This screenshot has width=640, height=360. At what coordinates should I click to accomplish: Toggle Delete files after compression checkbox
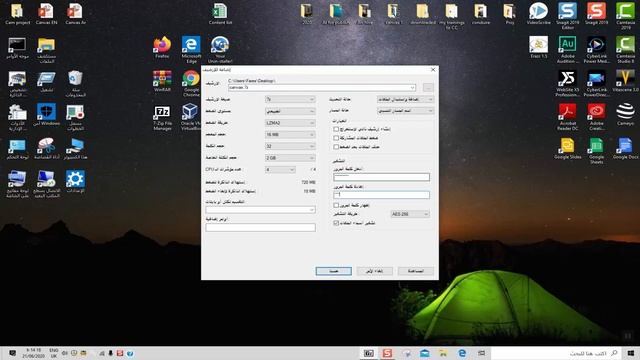(x=336, y=147)
